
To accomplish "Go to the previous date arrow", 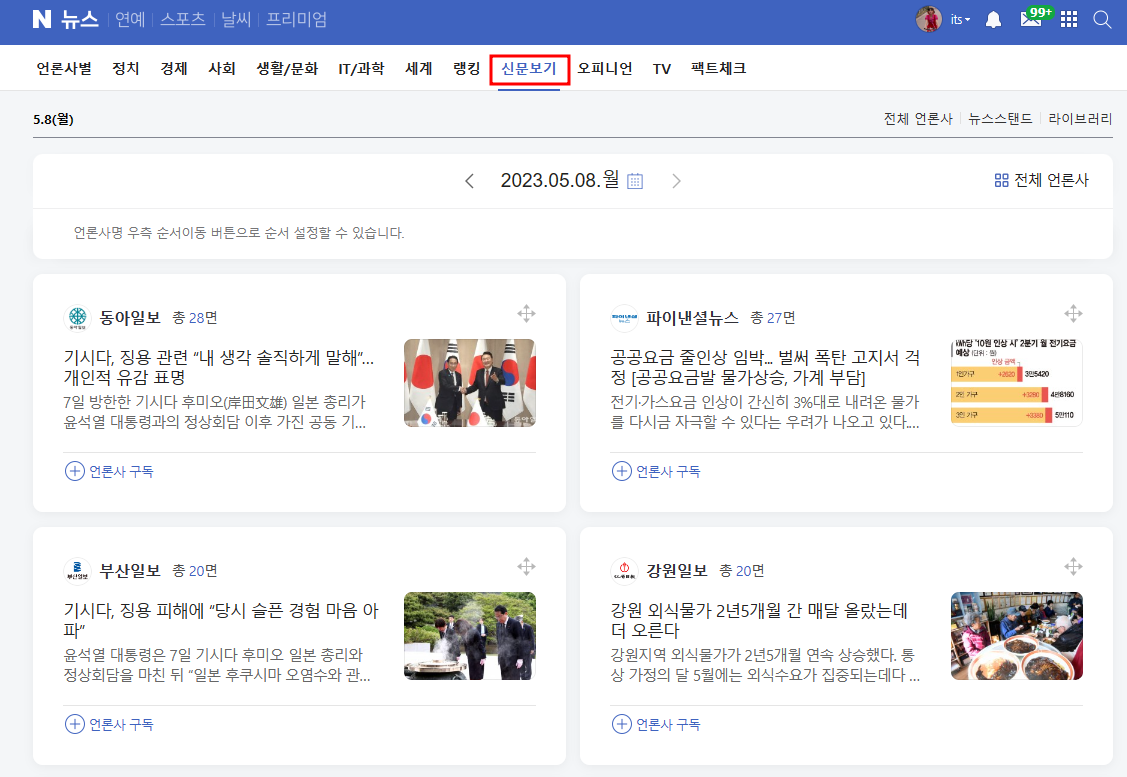I will 469,181.
